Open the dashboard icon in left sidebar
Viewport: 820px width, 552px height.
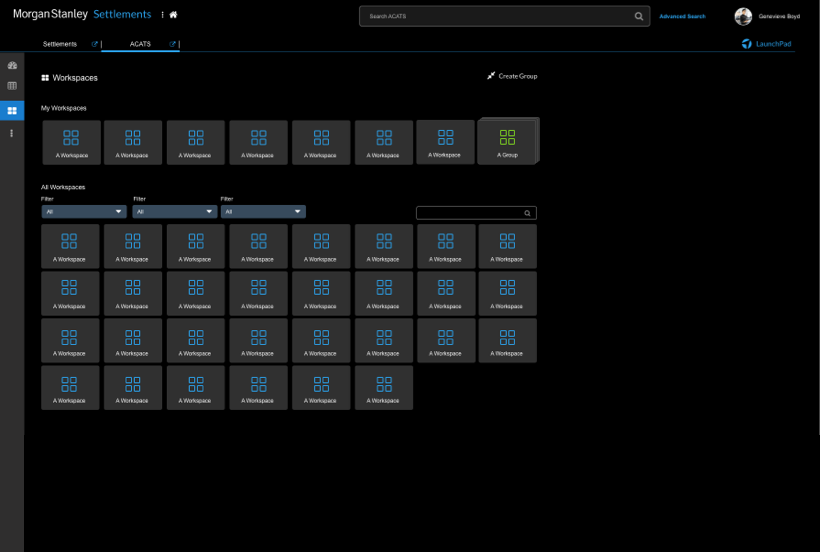(x=12, y=65)
